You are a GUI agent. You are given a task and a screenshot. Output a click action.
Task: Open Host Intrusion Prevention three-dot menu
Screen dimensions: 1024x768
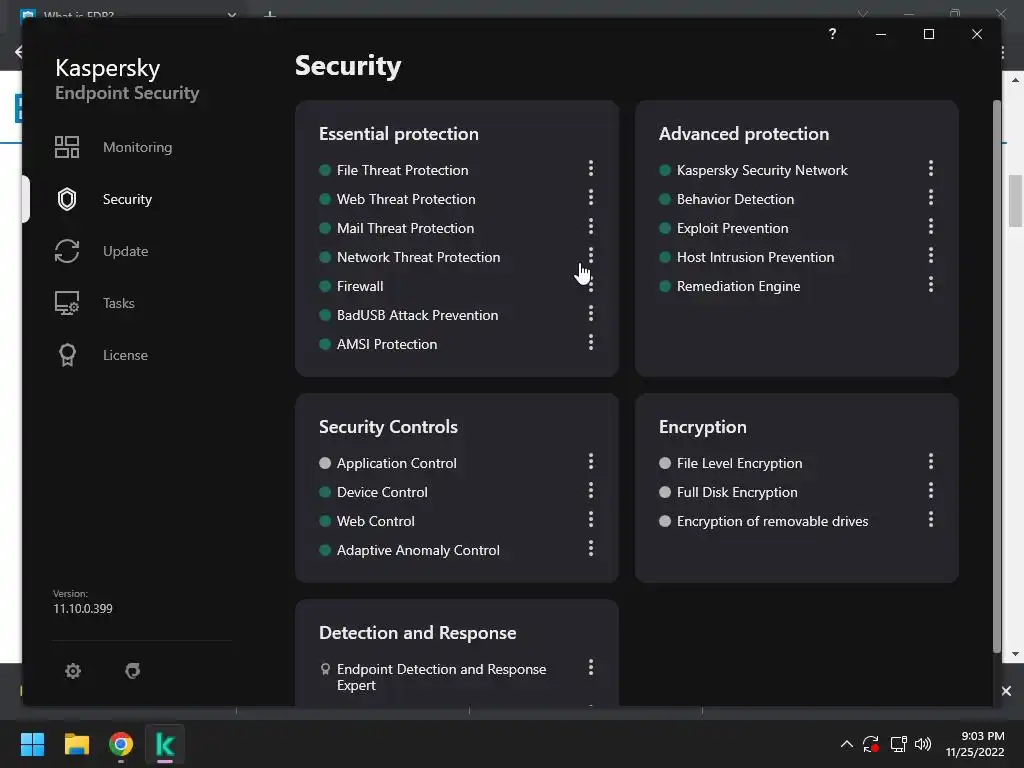pos(931,255)
